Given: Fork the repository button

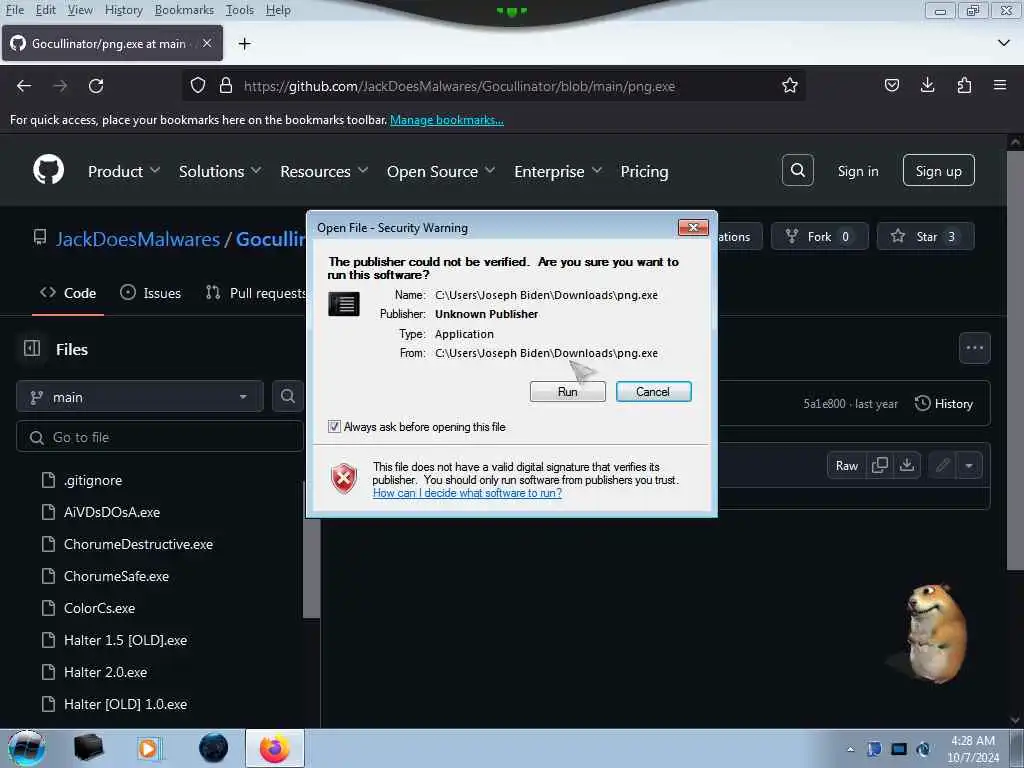Looking at the screenshot, I should 819,236.
